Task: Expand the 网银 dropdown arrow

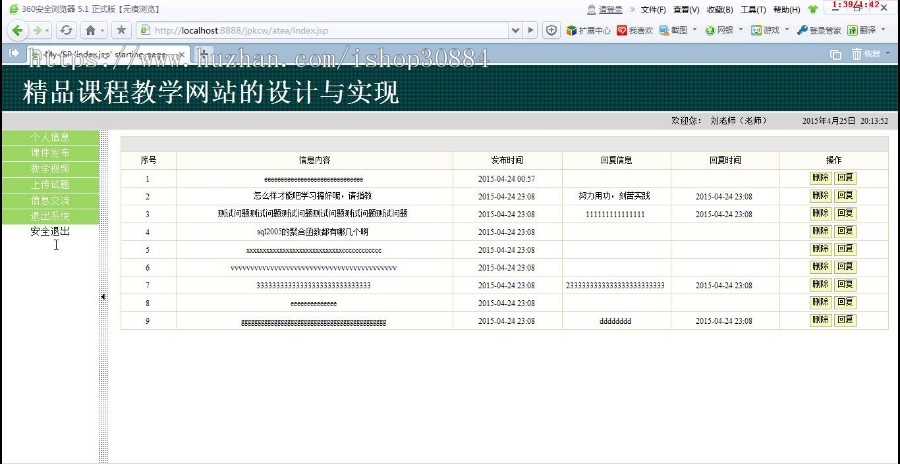Action: coord(740,29)
